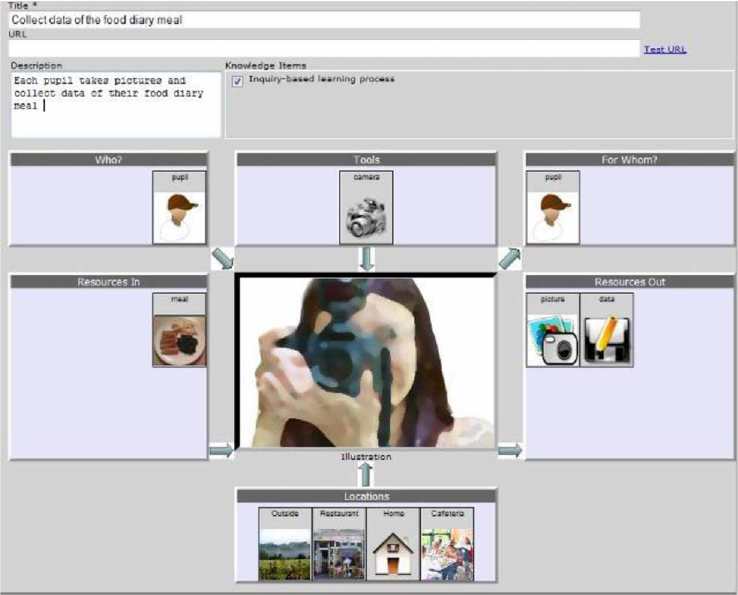The height and width of the screenshot is (595, 738).
Task: Click the Resources Out panel header
Action: [x=629, y=282]
